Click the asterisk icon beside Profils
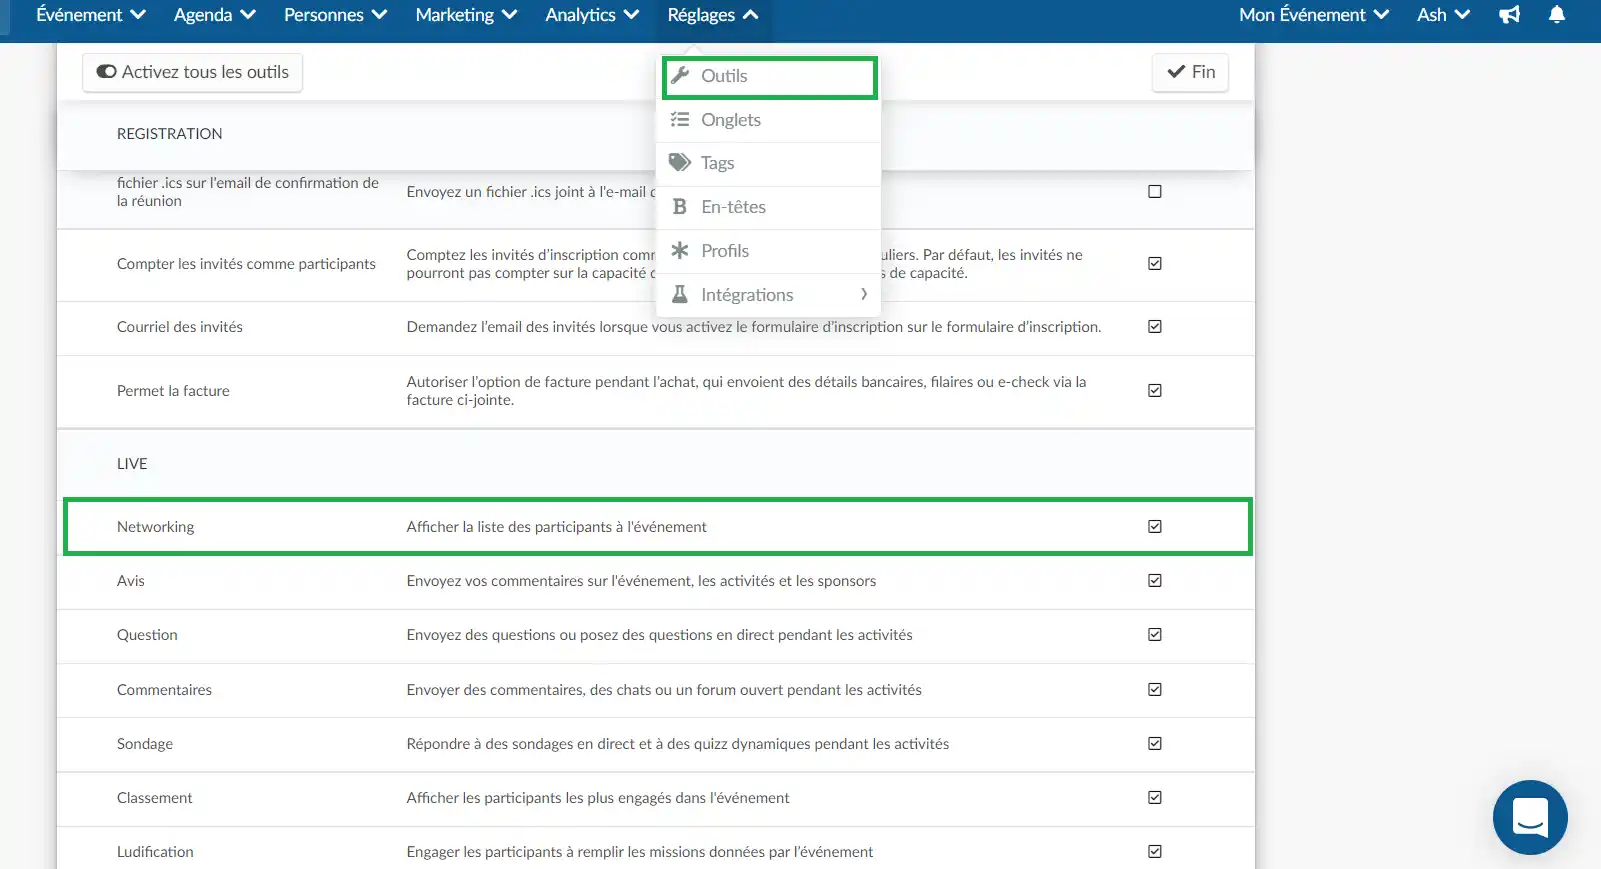 point(680,250)
